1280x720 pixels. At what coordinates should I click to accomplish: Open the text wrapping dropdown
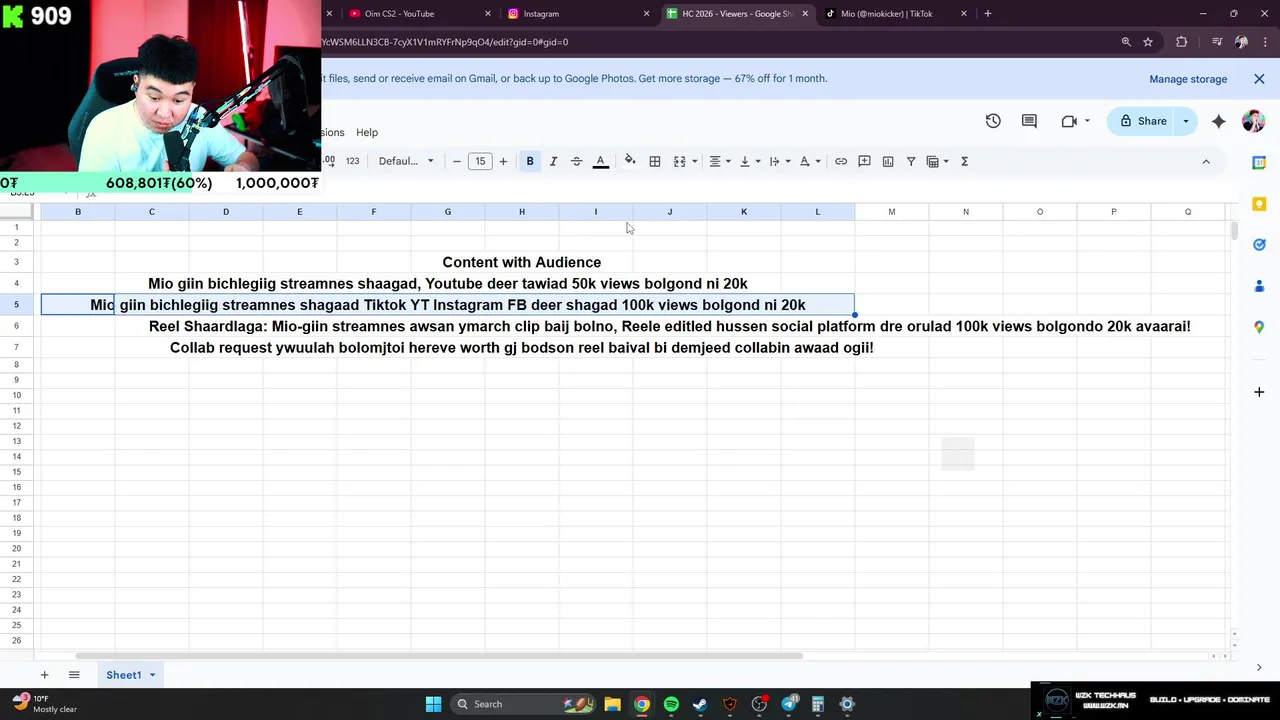780,161
